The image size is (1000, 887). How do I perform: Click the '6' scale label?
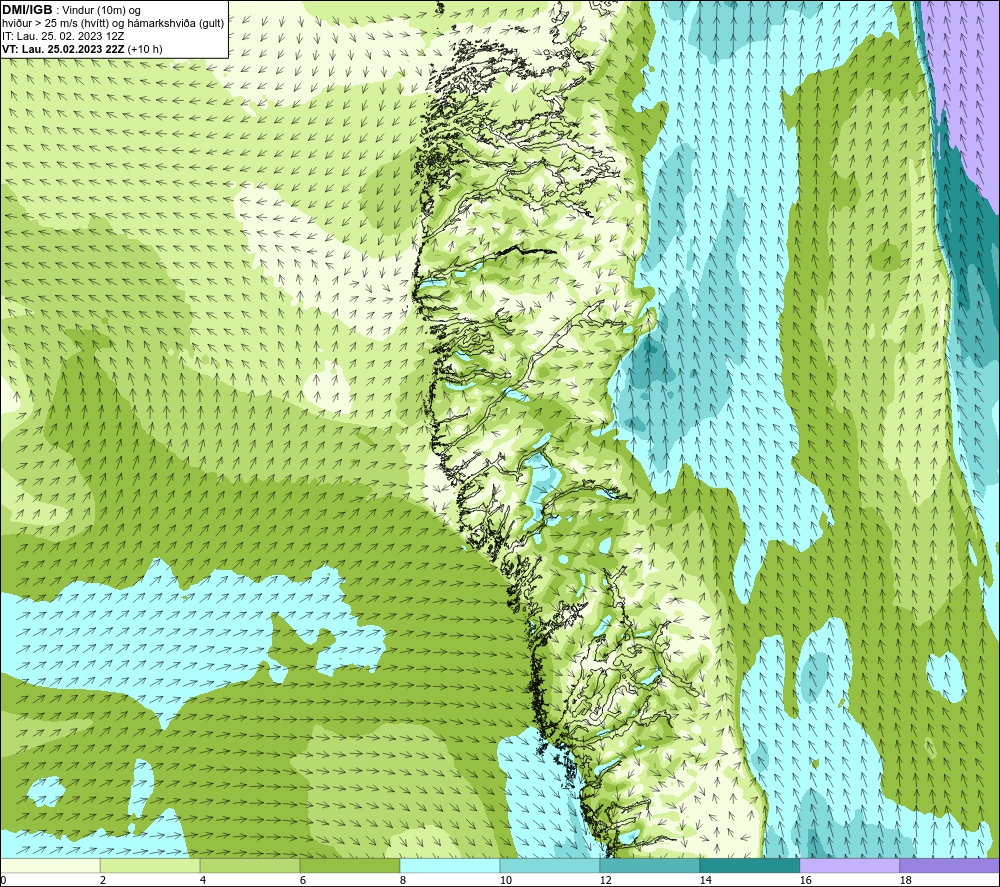point(303,881)
